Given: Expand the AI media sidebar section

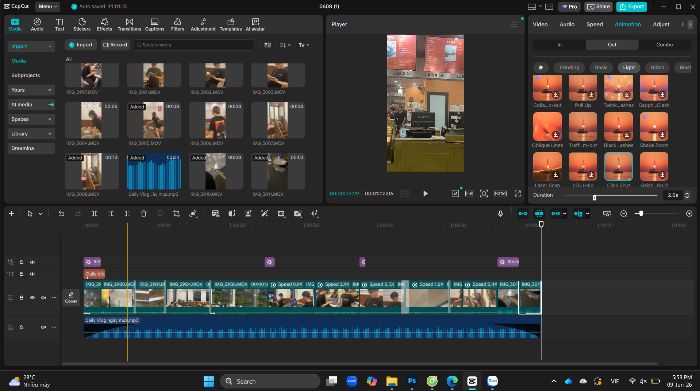Looking at the screenshot, I should 31,104.
